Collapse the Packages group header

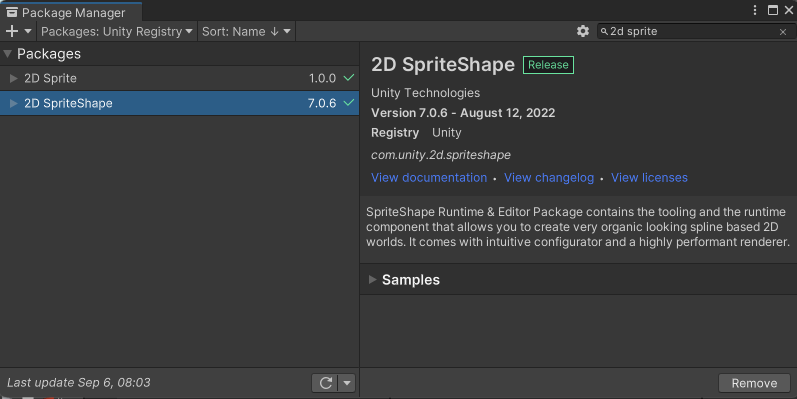[8, 53]
